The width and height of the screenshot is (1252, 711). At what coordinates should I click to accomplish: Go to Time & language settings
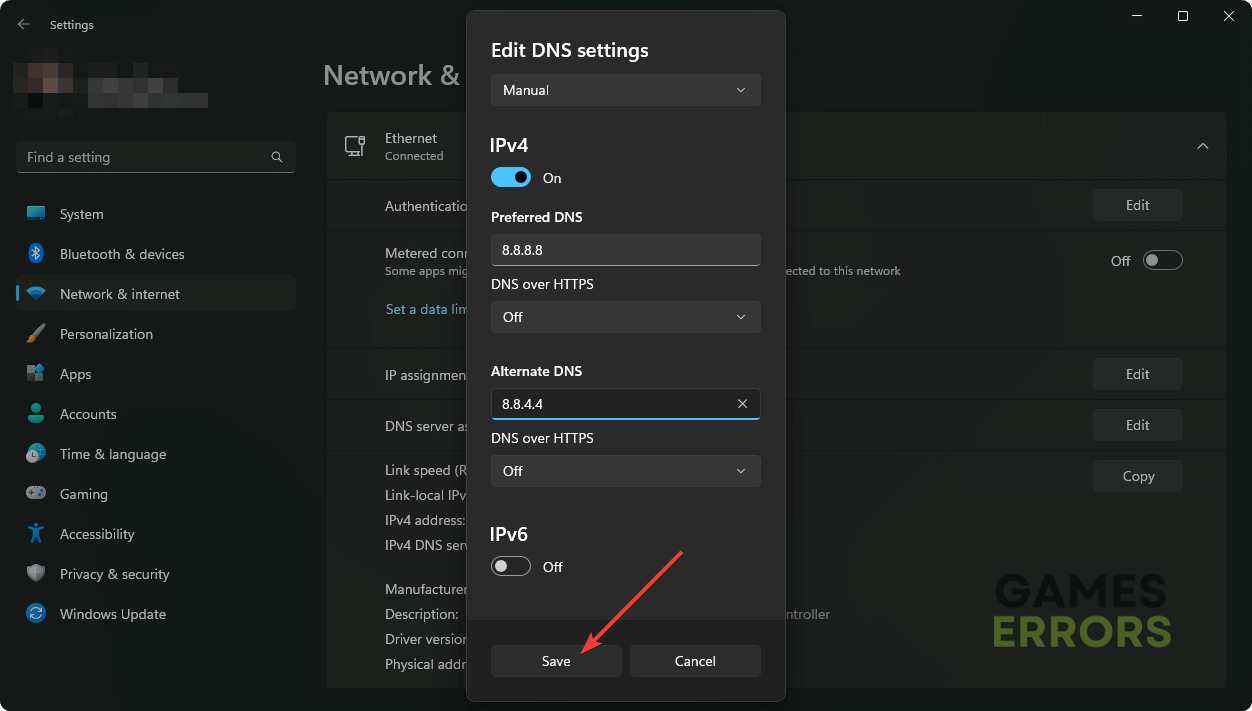pyautogui.click(x=112, y=454)
